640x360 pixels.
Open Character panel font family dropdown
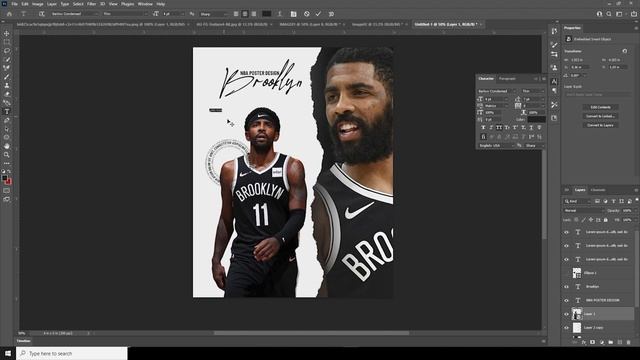pyautogui.click(x=497, y=91)
